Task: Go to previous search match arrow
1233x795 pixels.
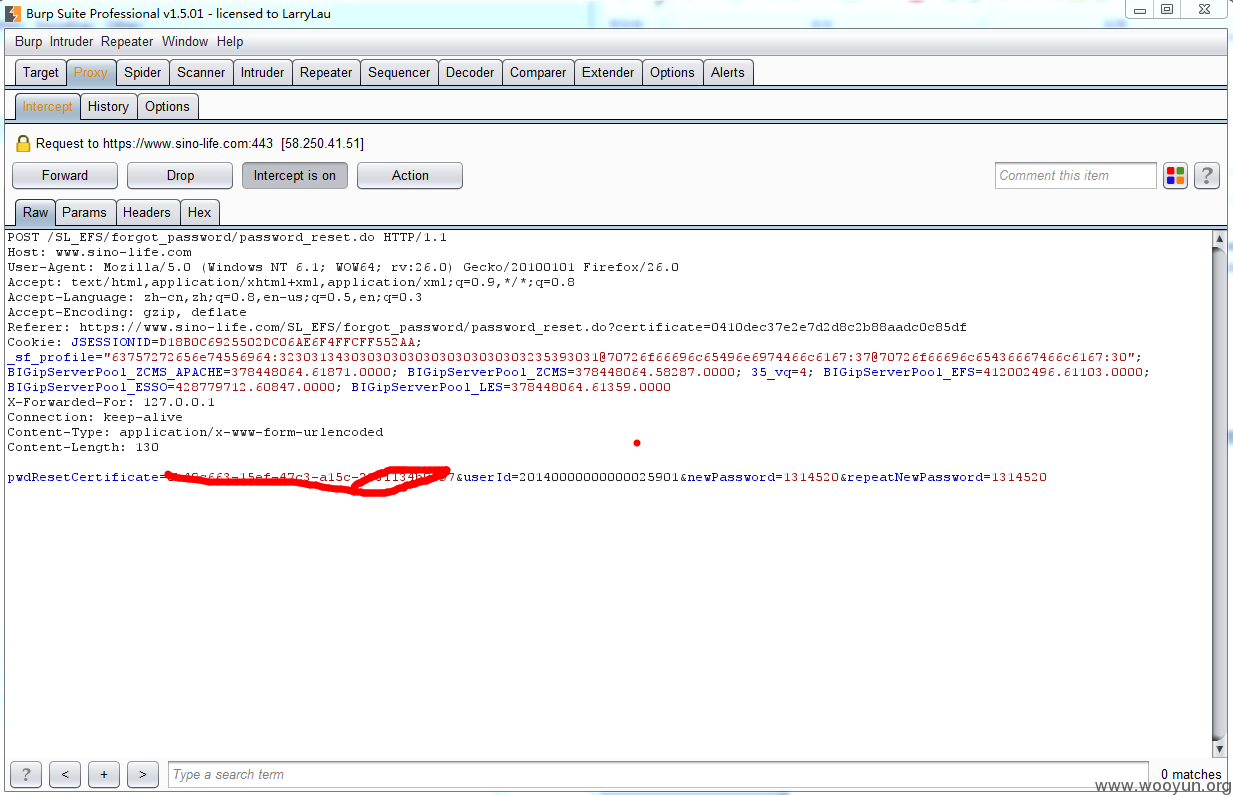Action: tap(65, 774)
